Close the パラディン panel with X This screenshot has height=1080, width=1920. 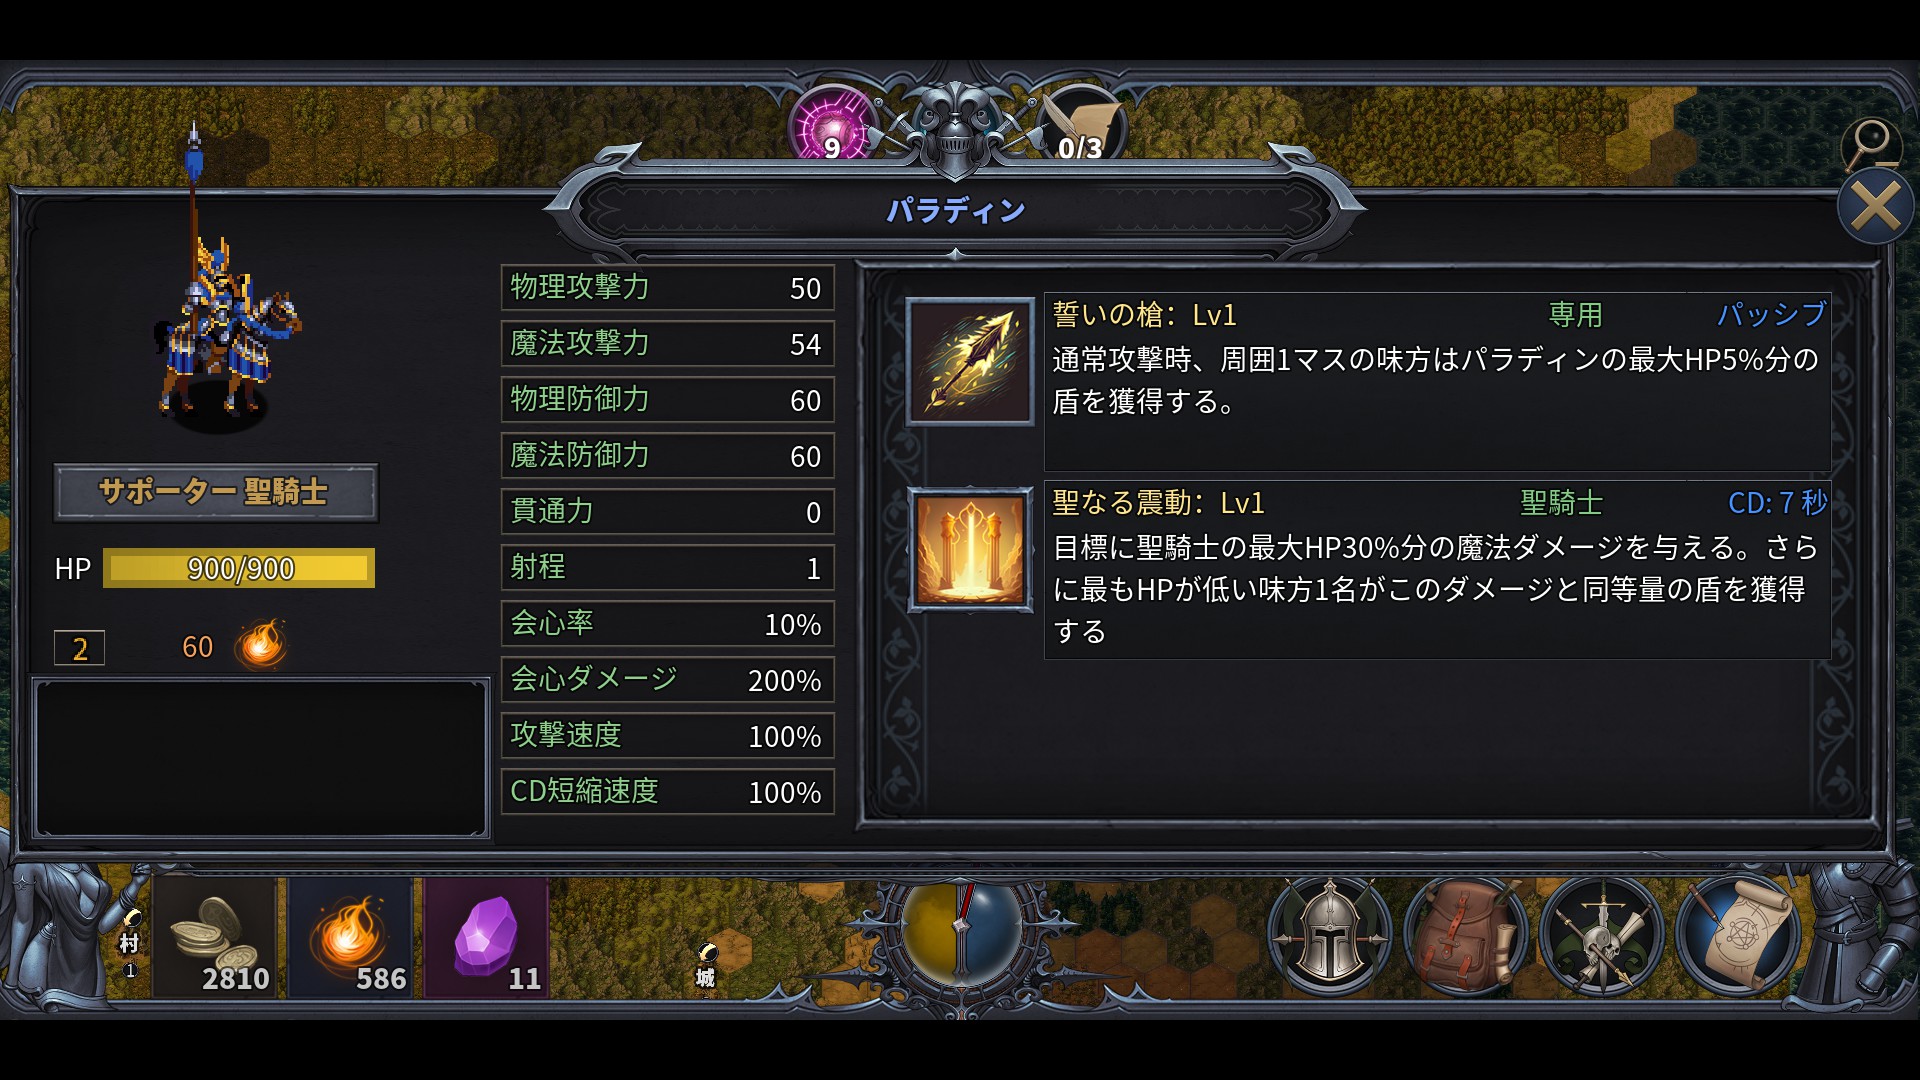click(x=1875, y=207)
